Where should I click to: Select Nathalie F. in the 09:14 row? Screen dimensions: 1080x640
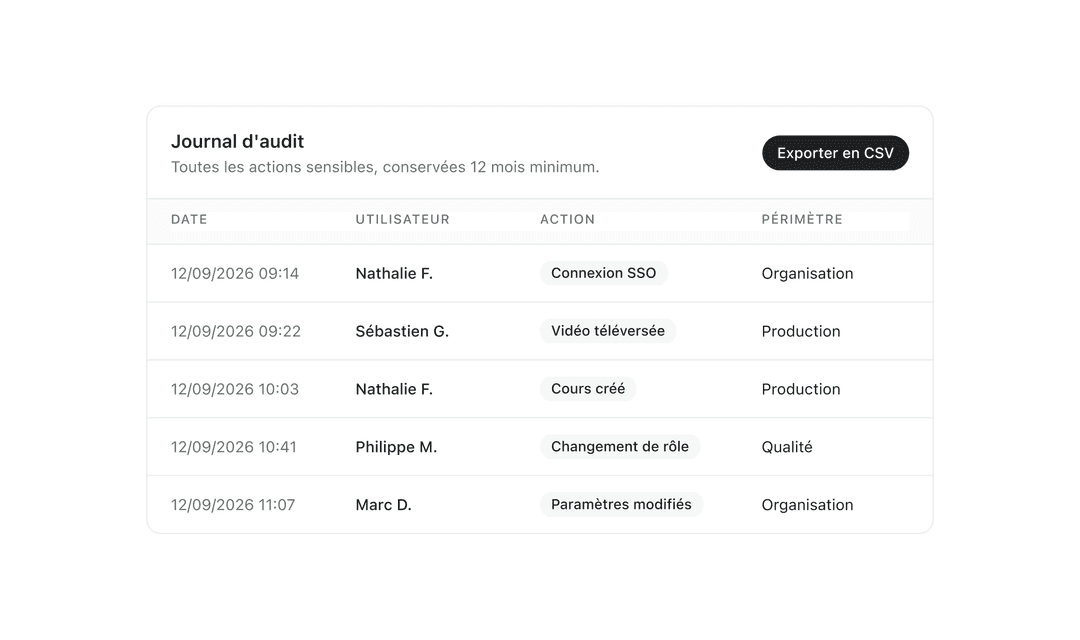[394, 273]
